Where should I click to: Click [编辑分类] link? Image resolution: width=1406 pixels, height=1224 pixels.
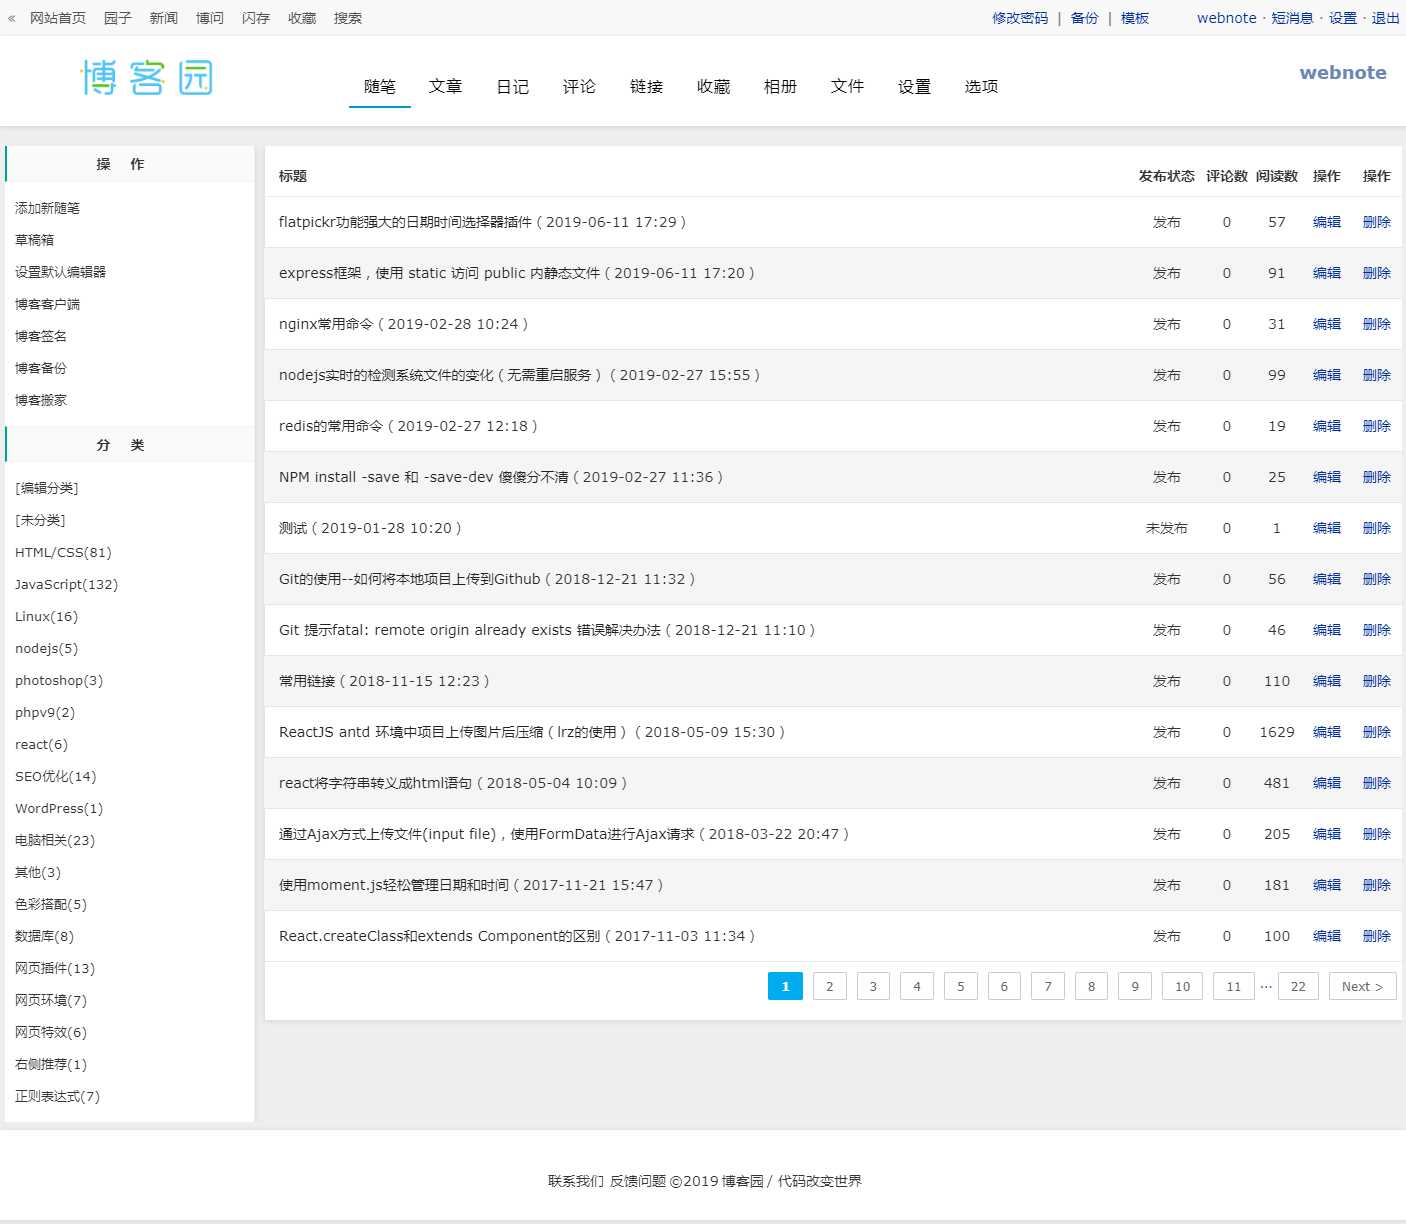click(x=46, y=488)
